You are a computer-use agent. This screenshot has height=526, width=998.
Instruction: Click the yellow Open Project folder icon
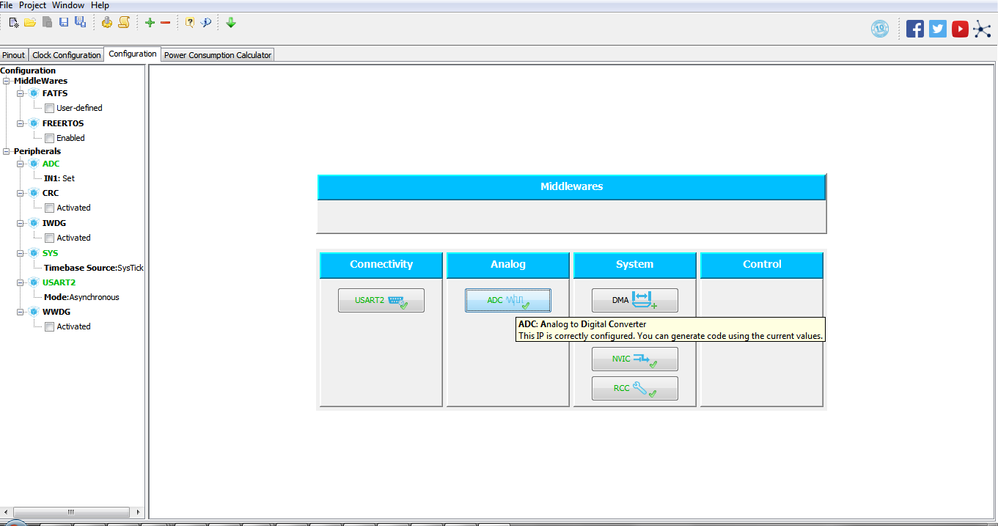(x=30, y=23)
